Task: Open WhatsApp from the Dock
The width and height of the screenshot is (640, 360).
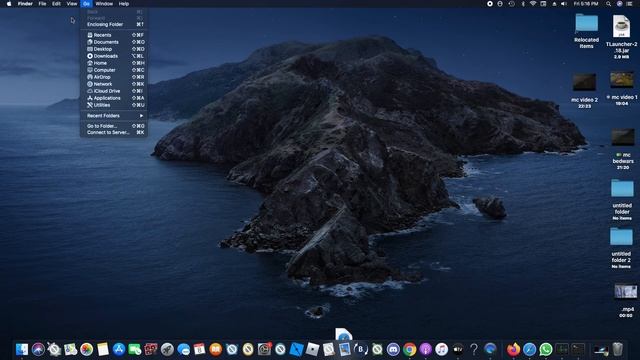Action: tap(546, 349)
